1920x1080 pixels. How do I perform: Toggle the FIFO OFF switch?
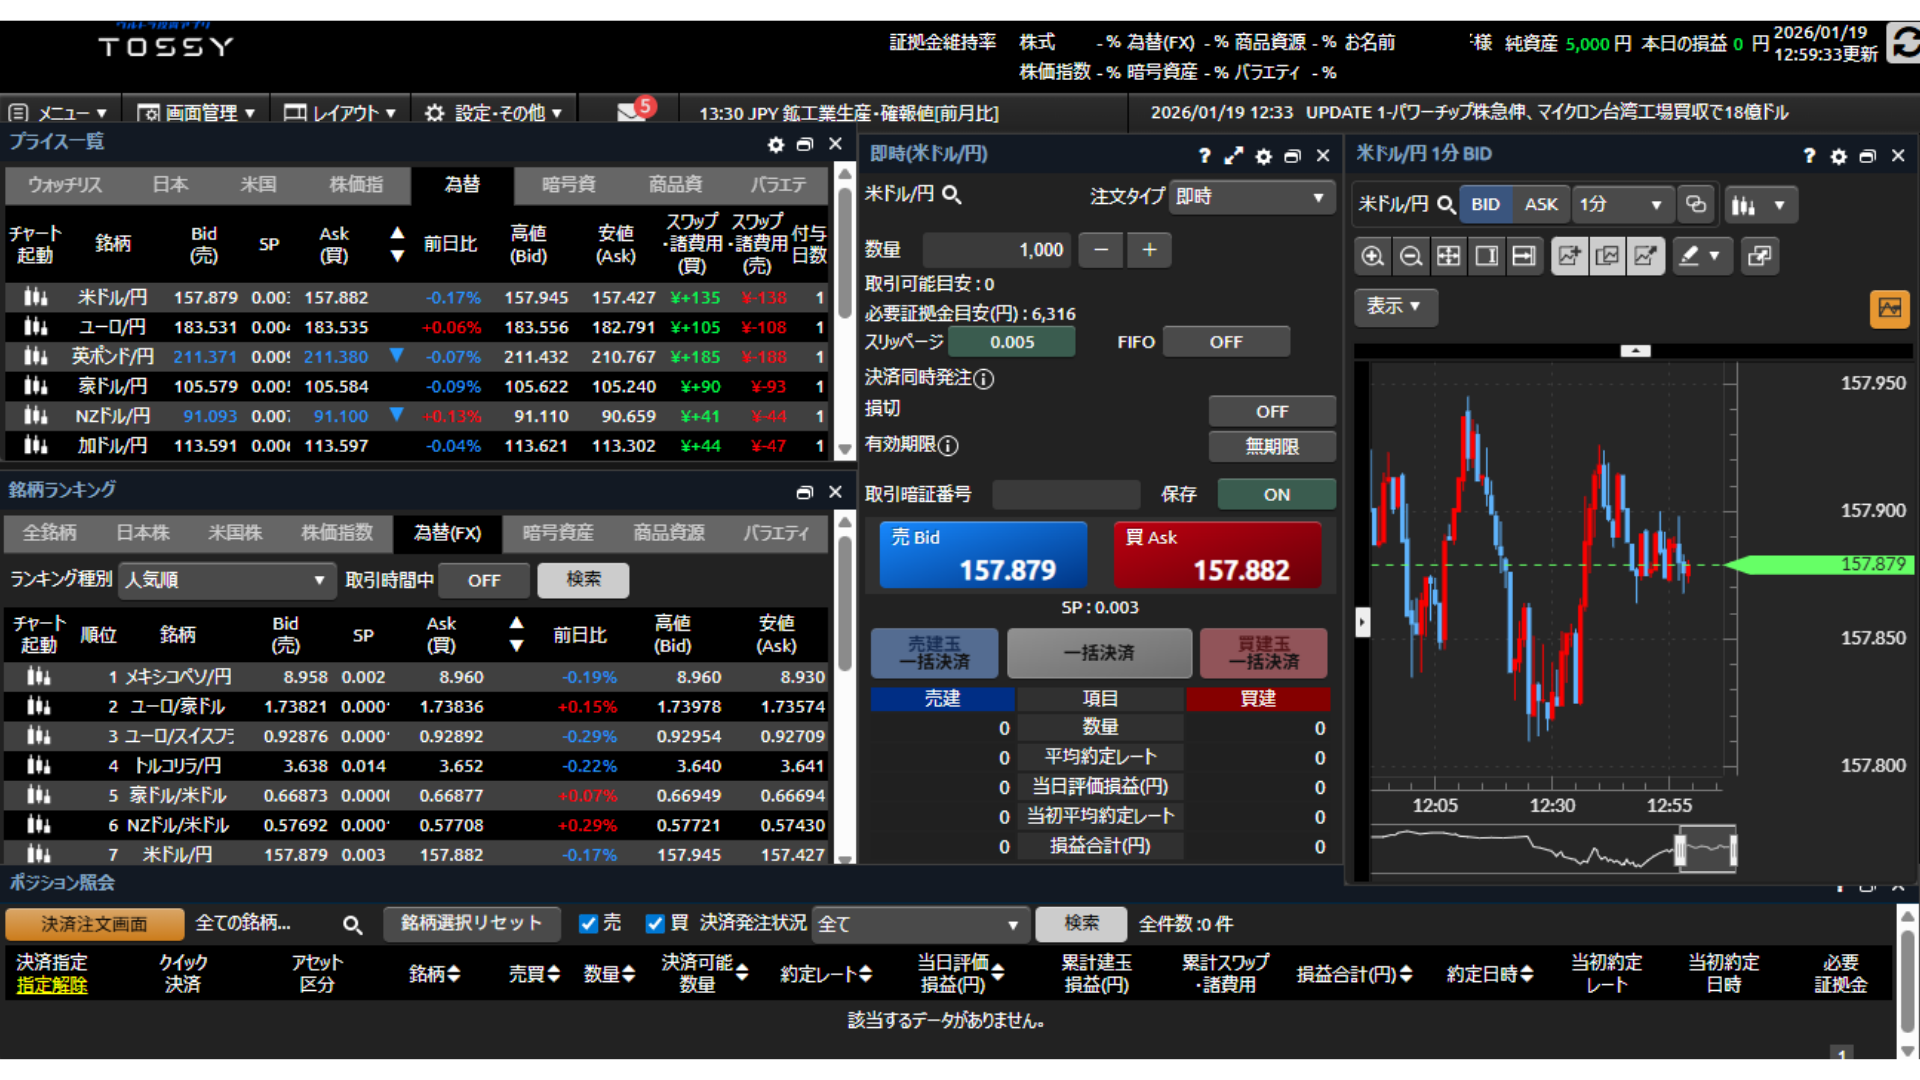[x=1225, y=342]
